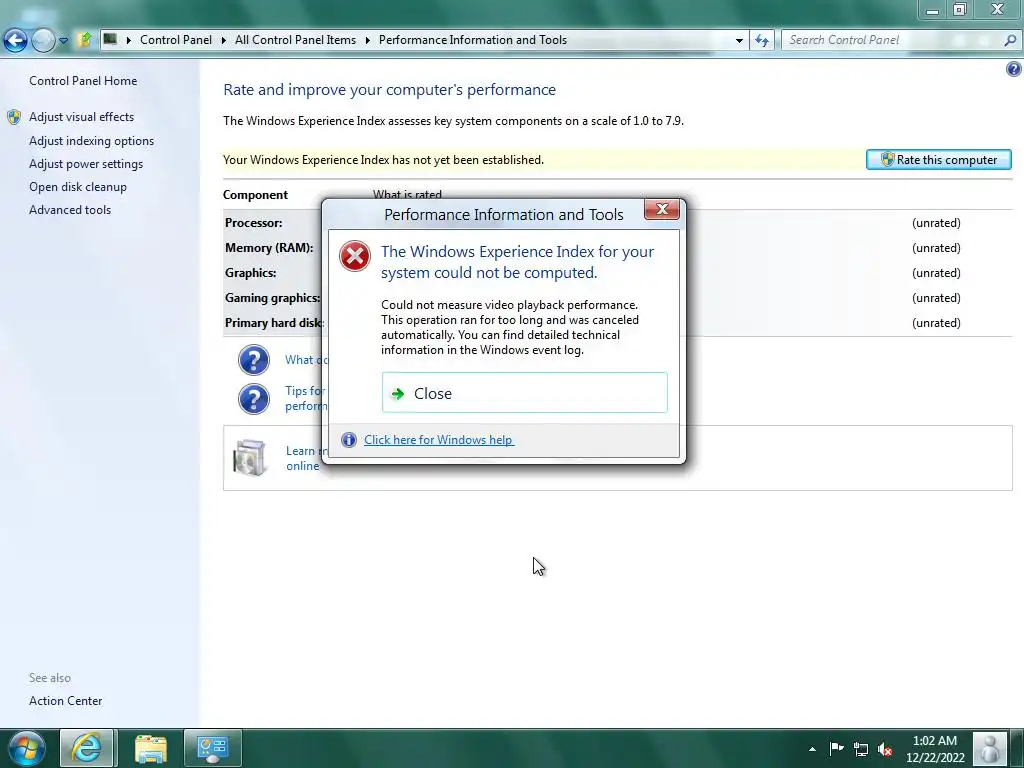Screen dimensions: 1024x768
Task: Select the Processor row label
Action: (253, 223)
